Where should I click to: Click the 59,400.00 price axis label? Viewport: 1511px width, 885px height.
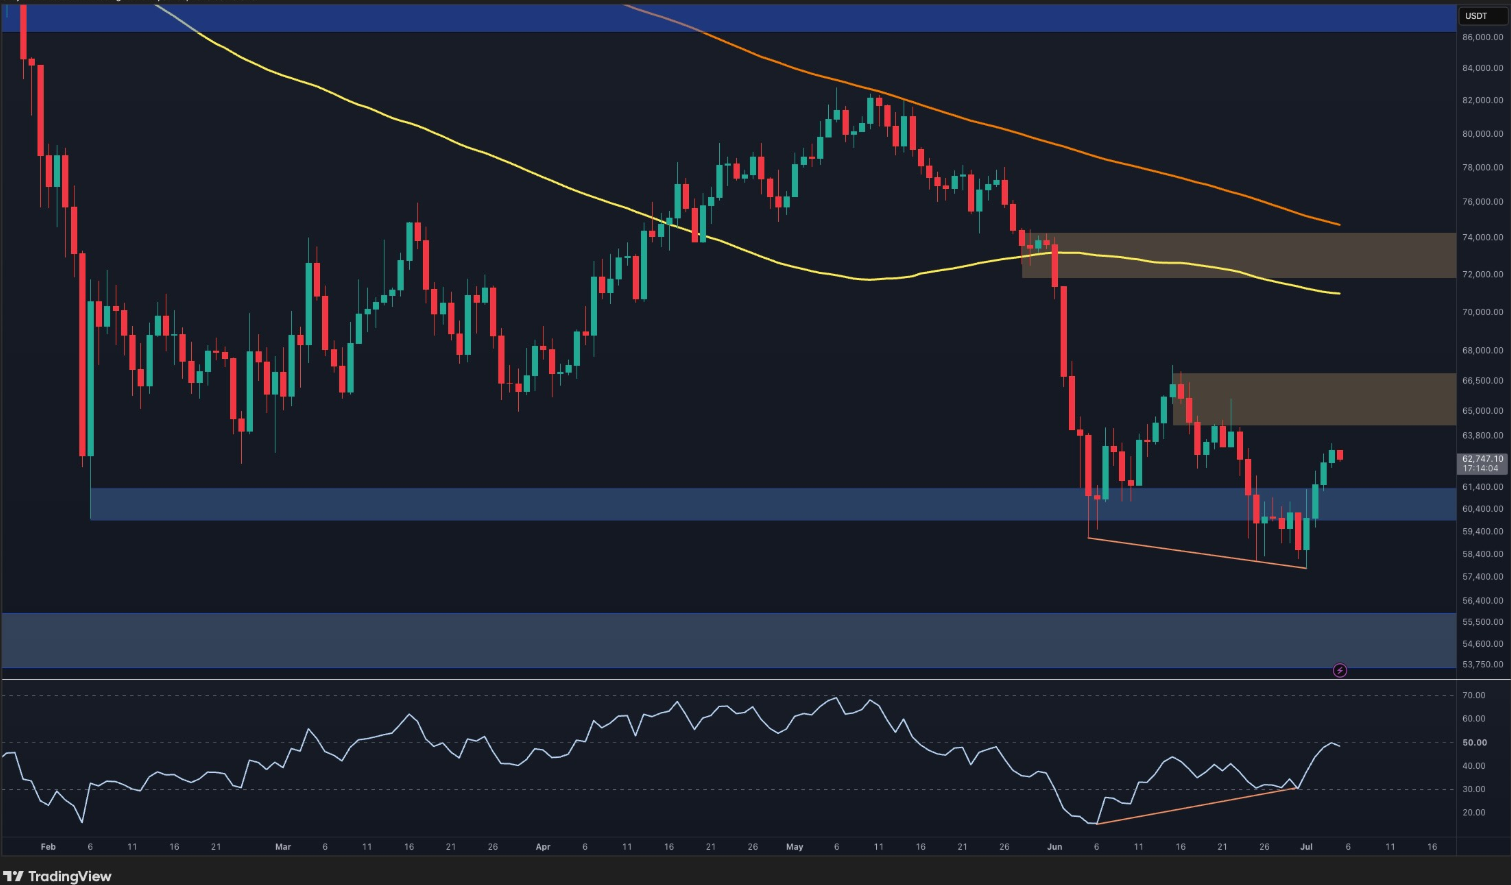coord(1482,532)
